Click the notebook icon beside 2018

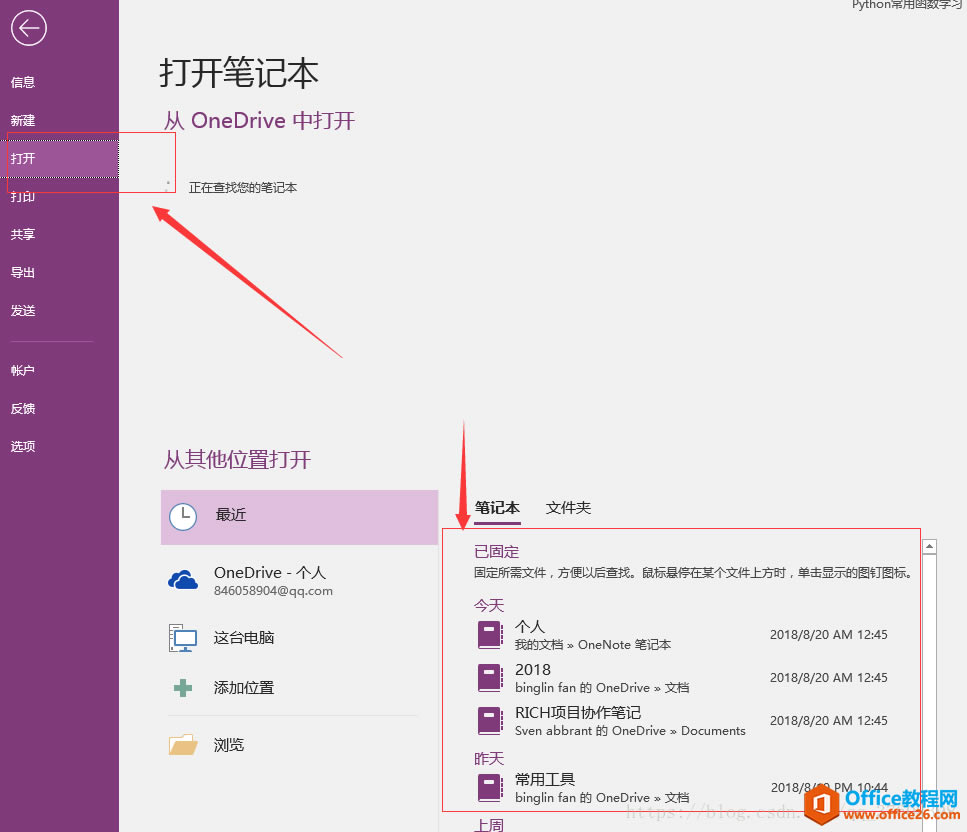pos(490,678)
